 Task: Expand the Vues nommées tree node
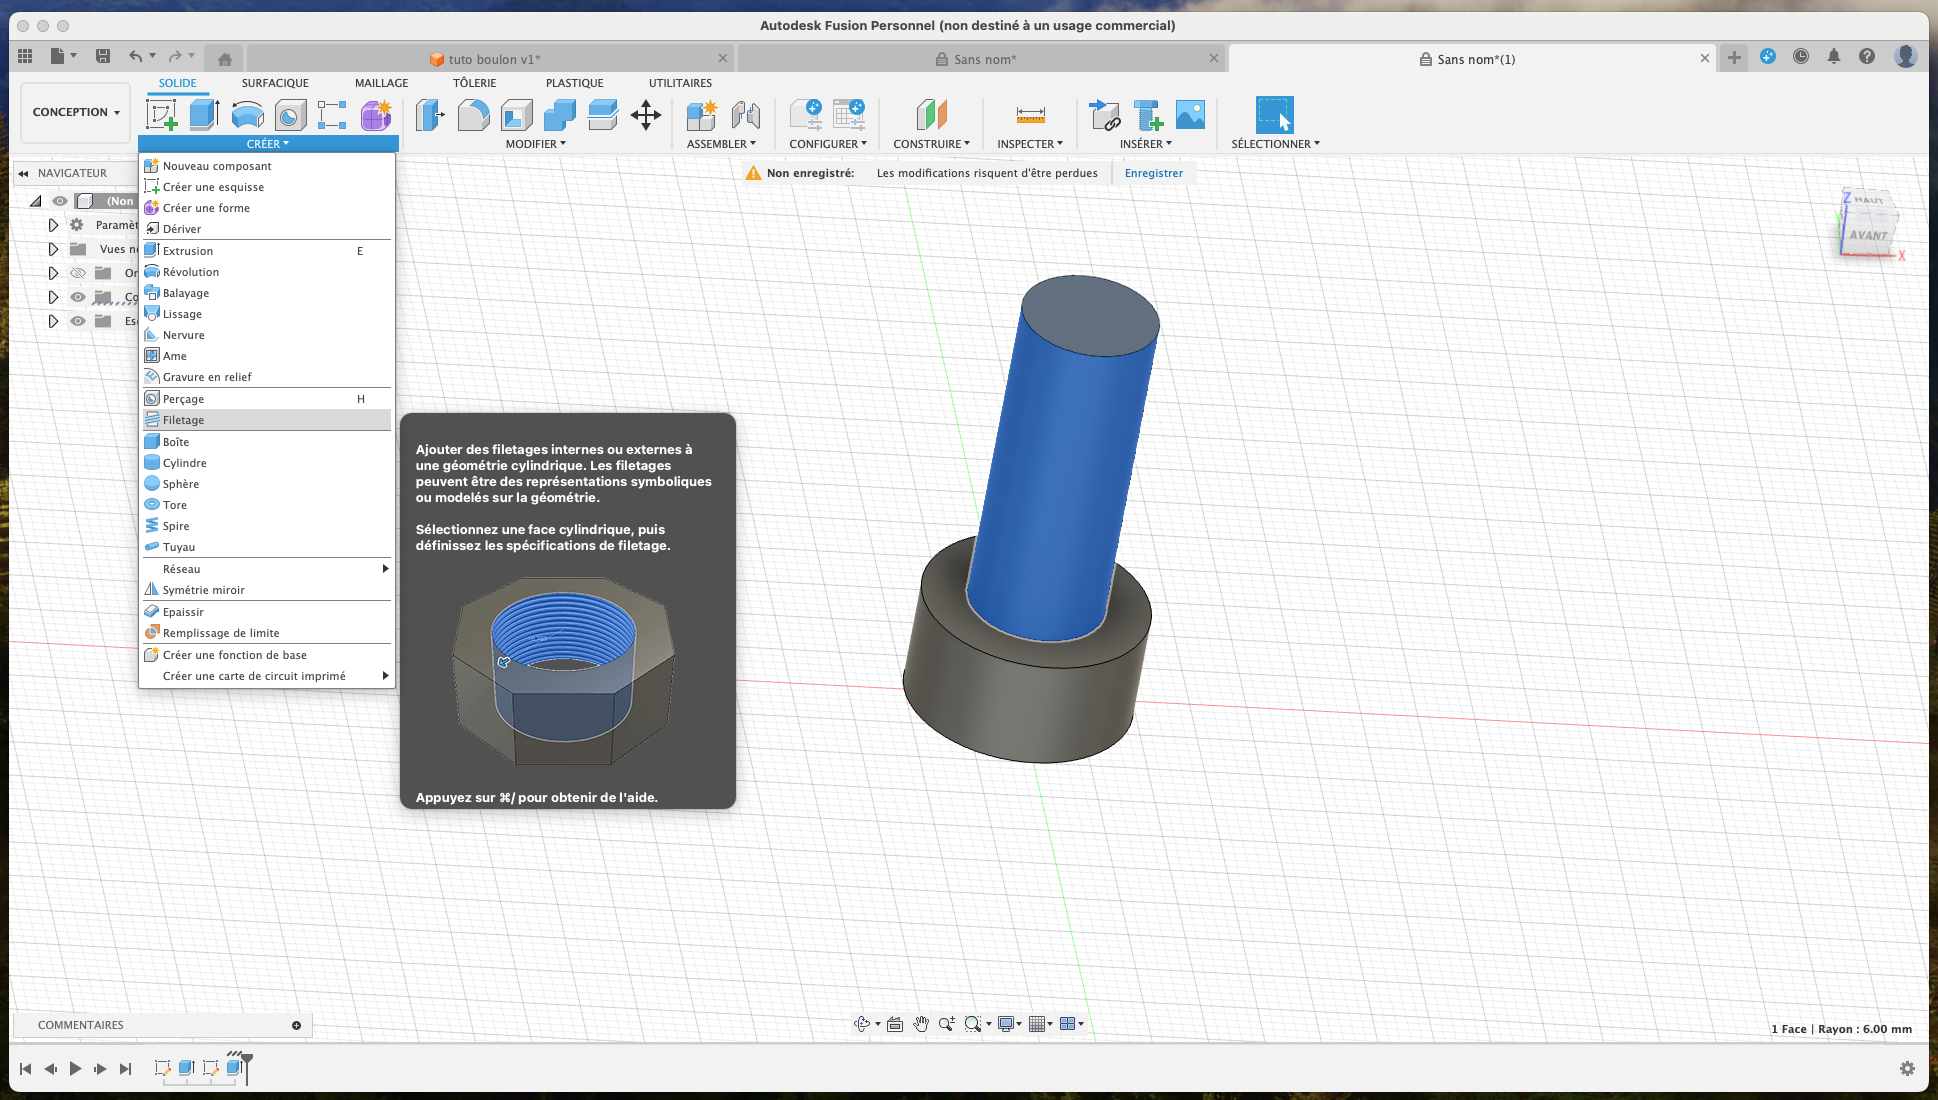(x=53, y=249)
